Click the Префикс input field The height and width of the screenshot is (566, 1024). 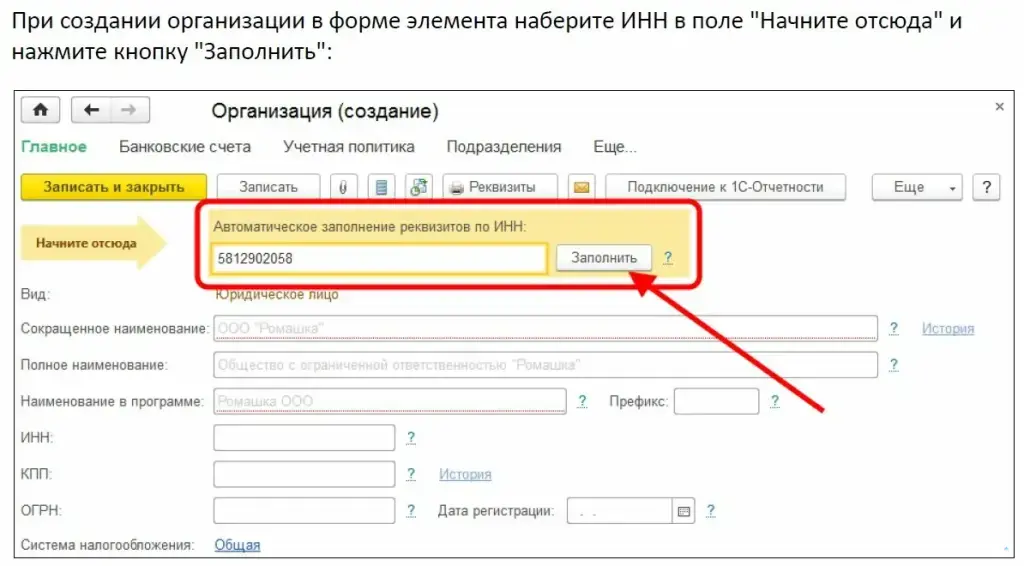(x=716, y=401)
